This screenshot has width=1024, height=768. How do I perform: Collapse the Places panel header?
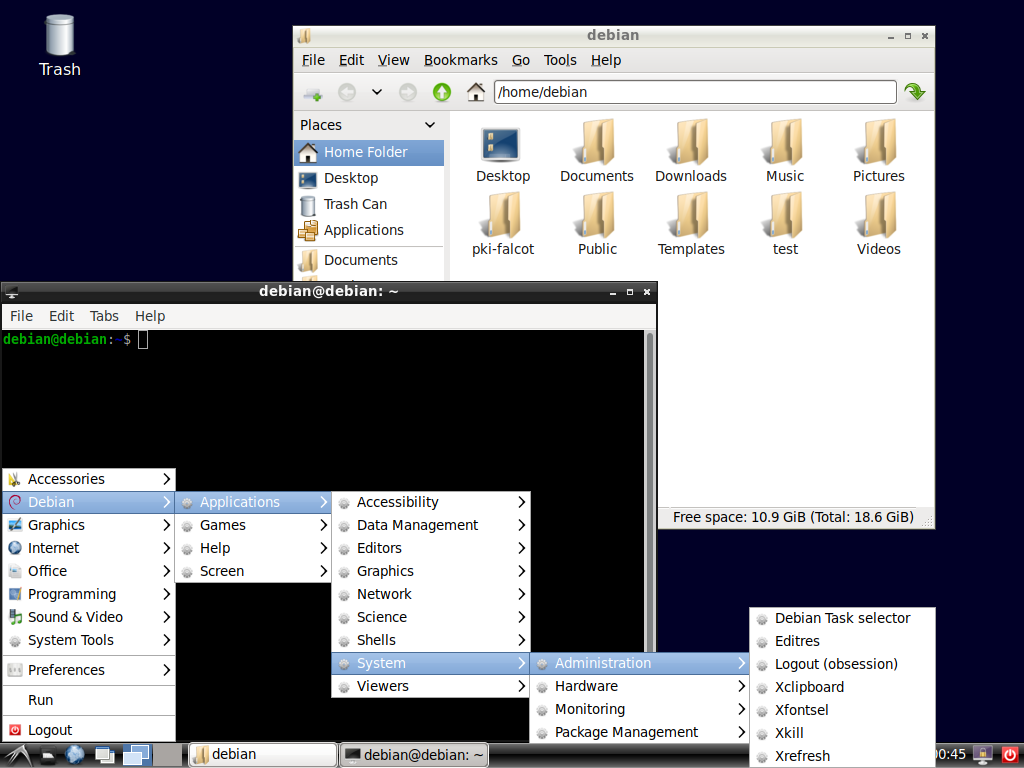429,125
